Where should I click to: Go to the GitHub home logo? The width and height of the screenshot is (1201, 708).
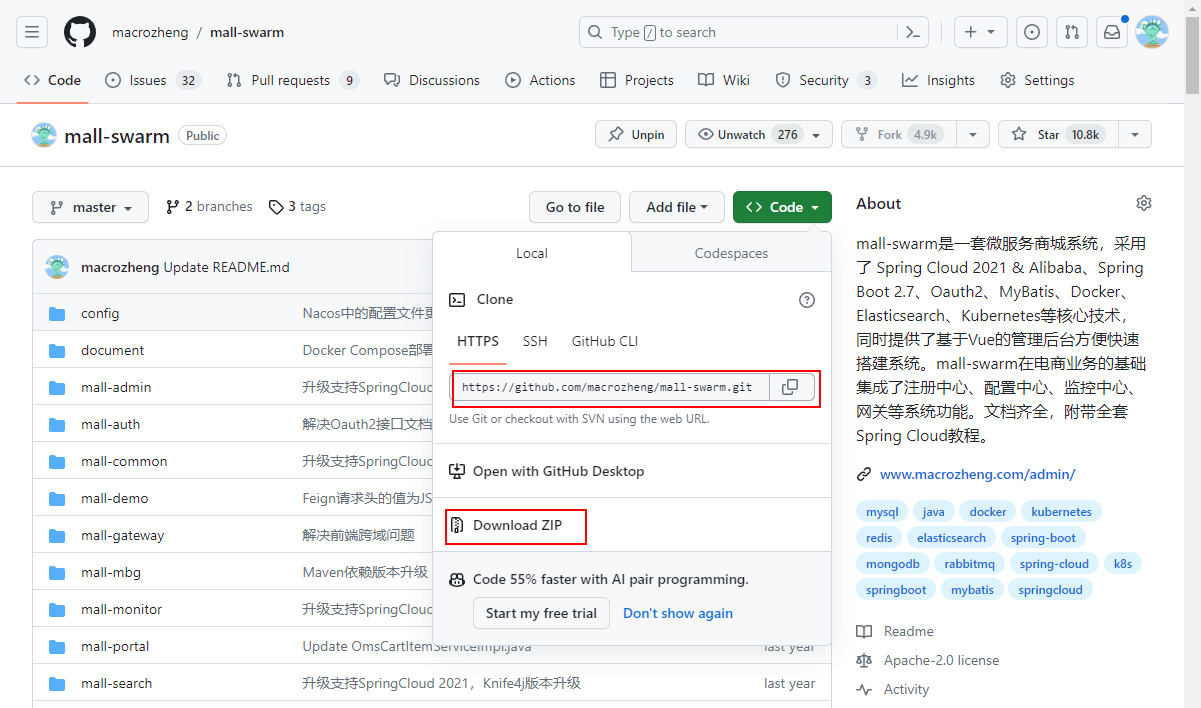(80, 32)
